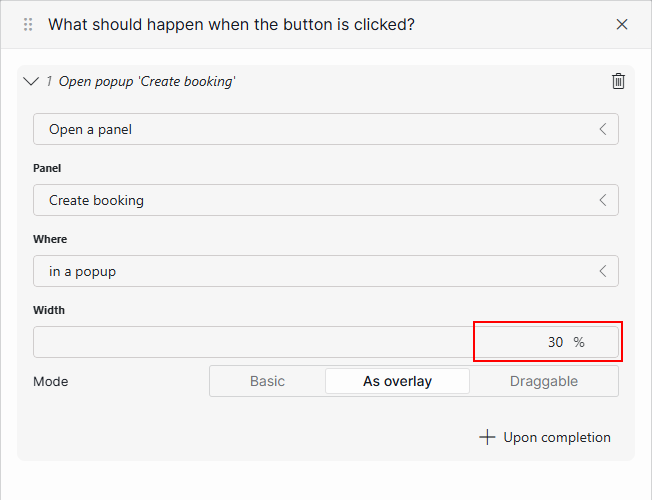Screen dimensions: 652x500
Task: Select the As overlay mode option
Action: click(x=397, y=381)
